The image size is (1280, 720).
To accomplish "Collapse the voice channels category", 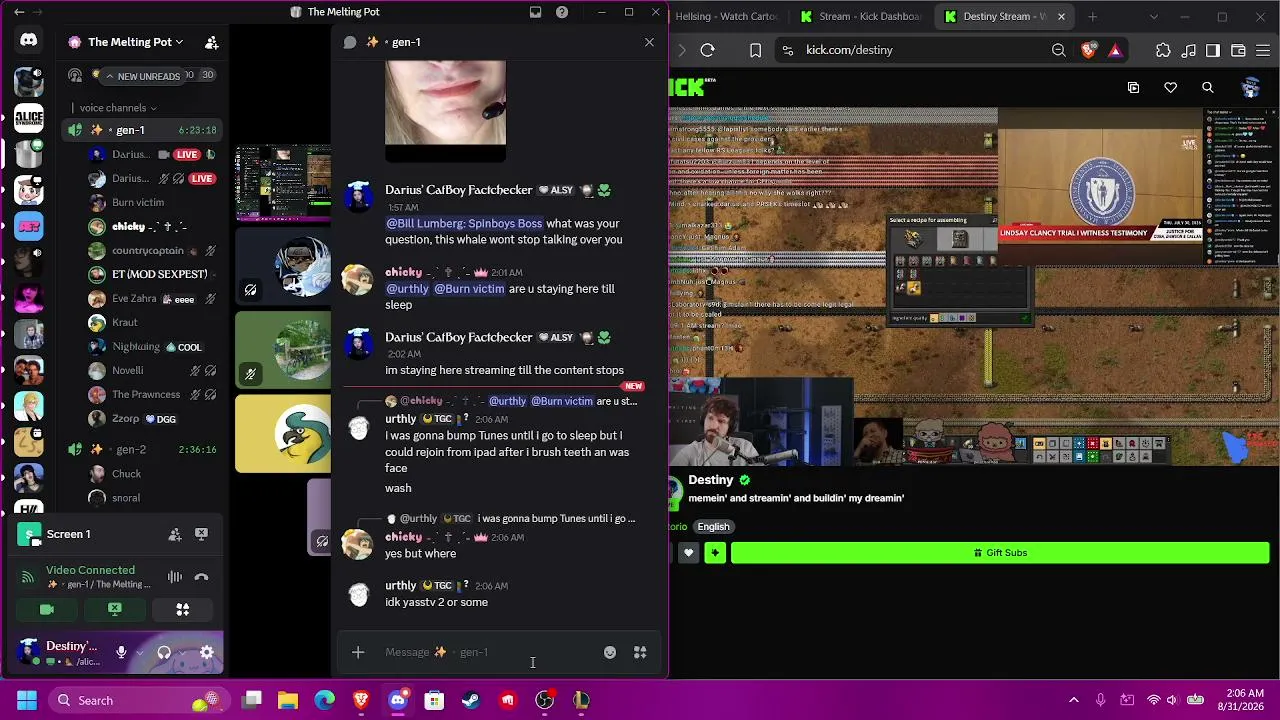I will tap(118, 108).
